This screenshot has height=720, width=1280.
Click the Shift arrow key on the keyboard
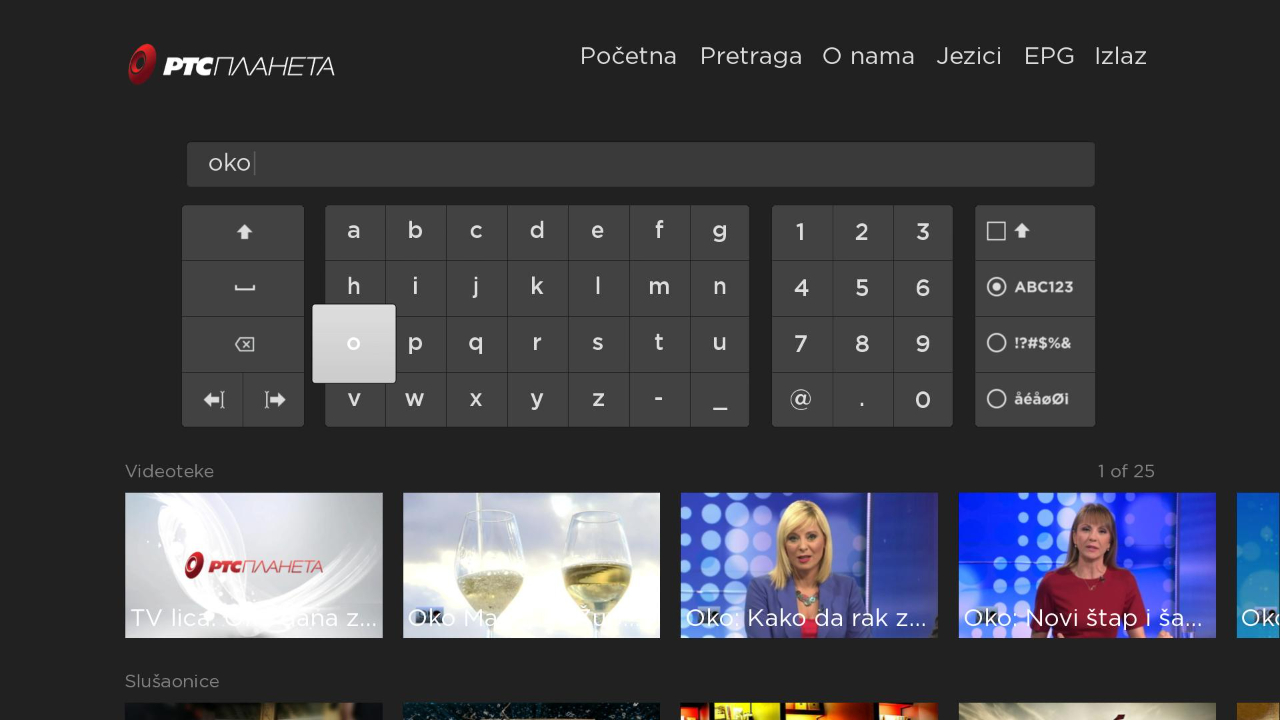click(x=243, y=232)
